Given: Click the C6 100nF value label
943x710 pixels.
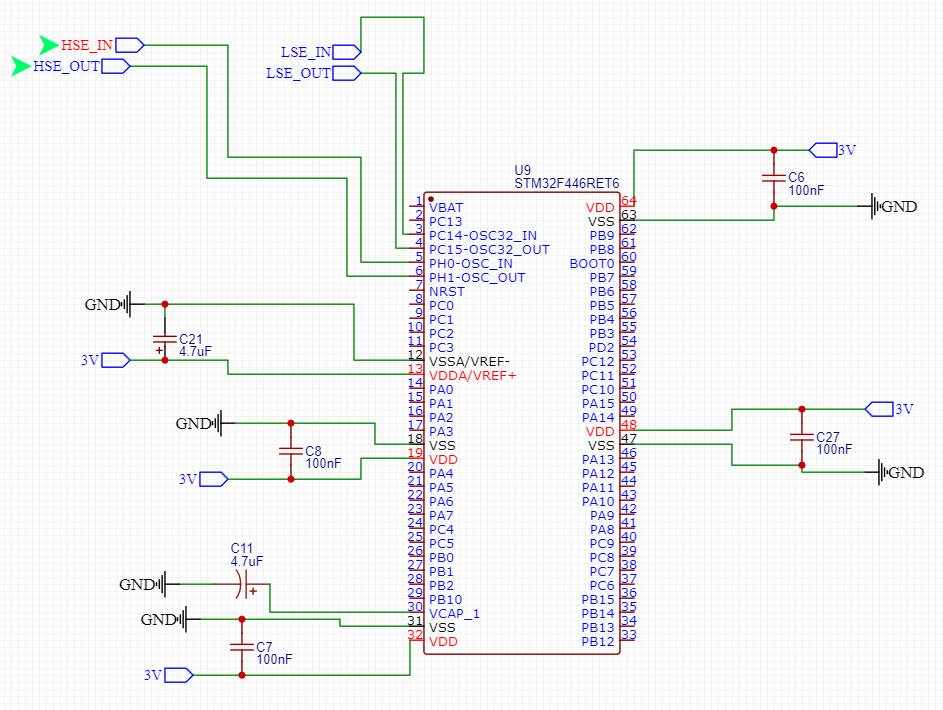Looking at the screenshot, I should 806,191.
